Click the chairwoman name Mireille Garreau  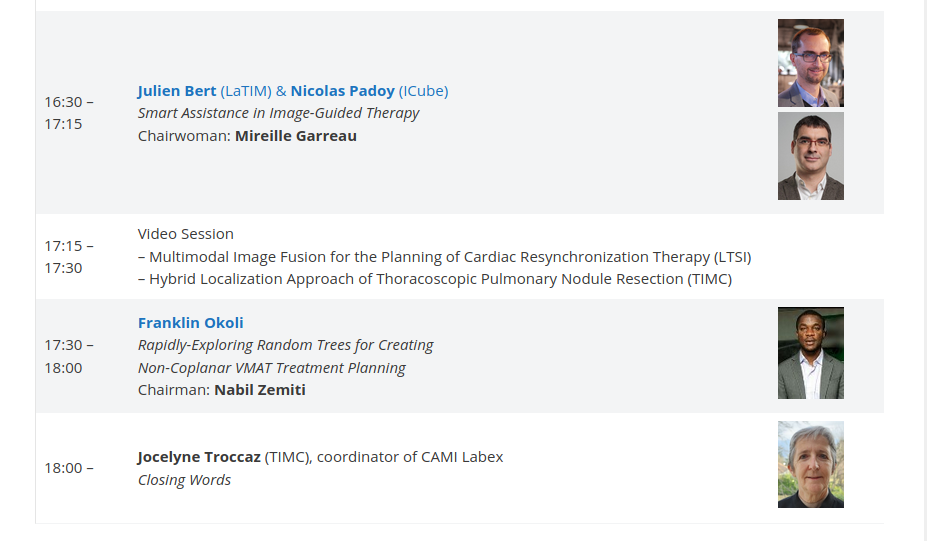coord(296,136)
